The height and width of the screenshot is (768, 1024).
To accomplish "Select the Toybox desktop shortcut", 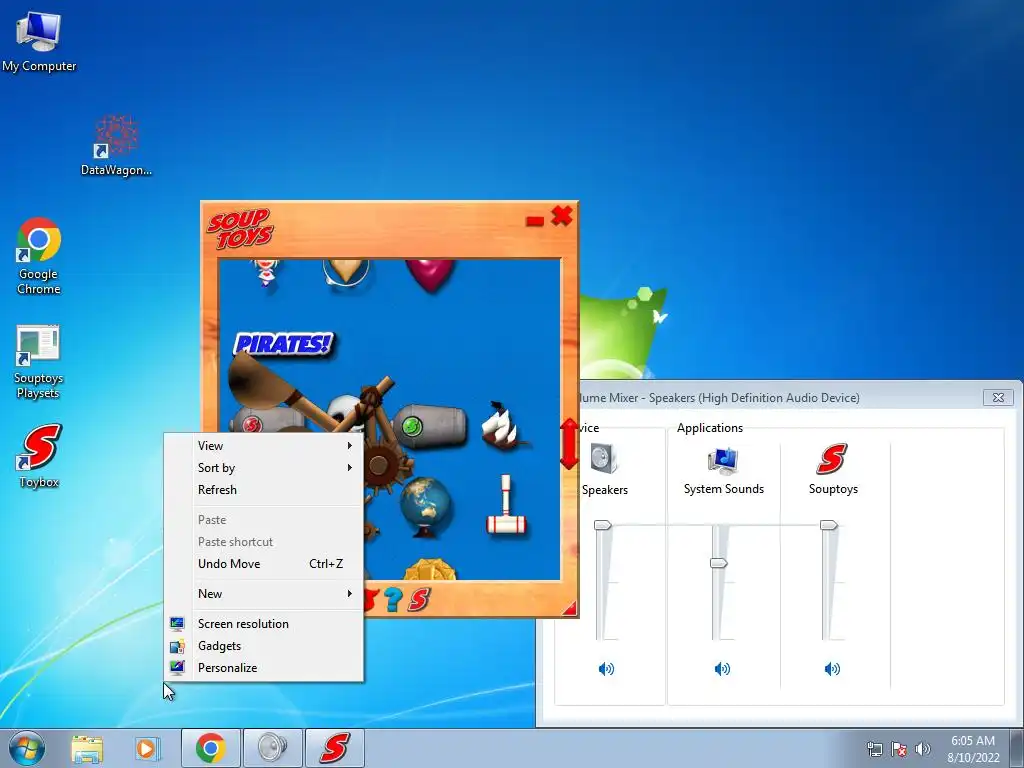I will coord(39,456).
